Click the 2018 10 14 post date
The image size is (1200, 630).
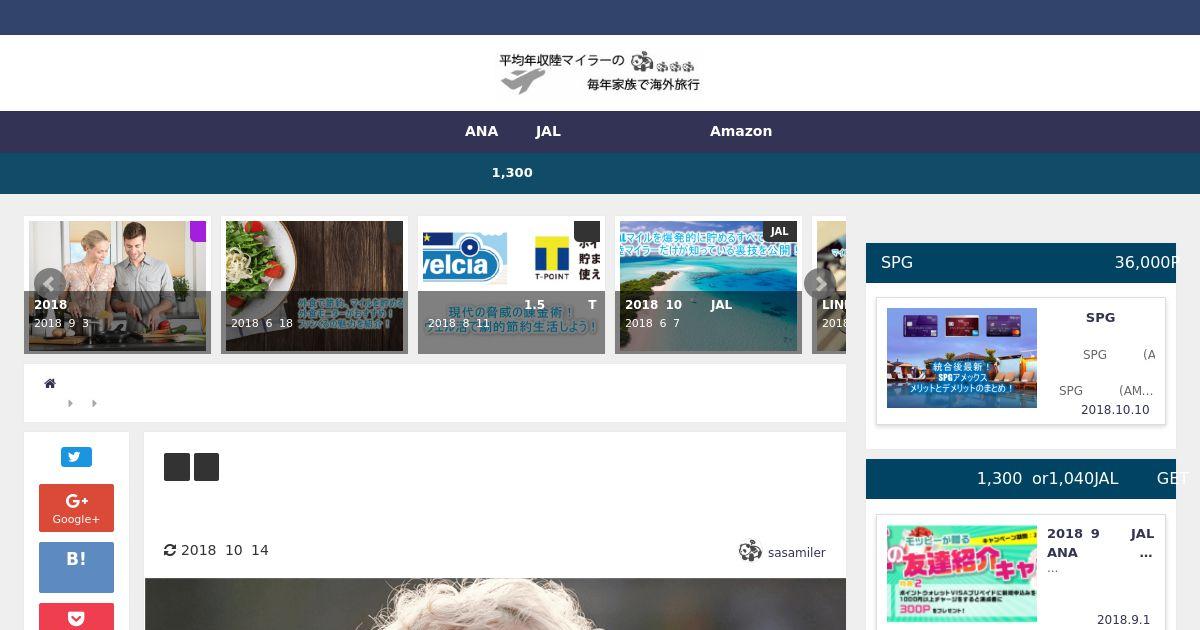(x=225, y=550)
